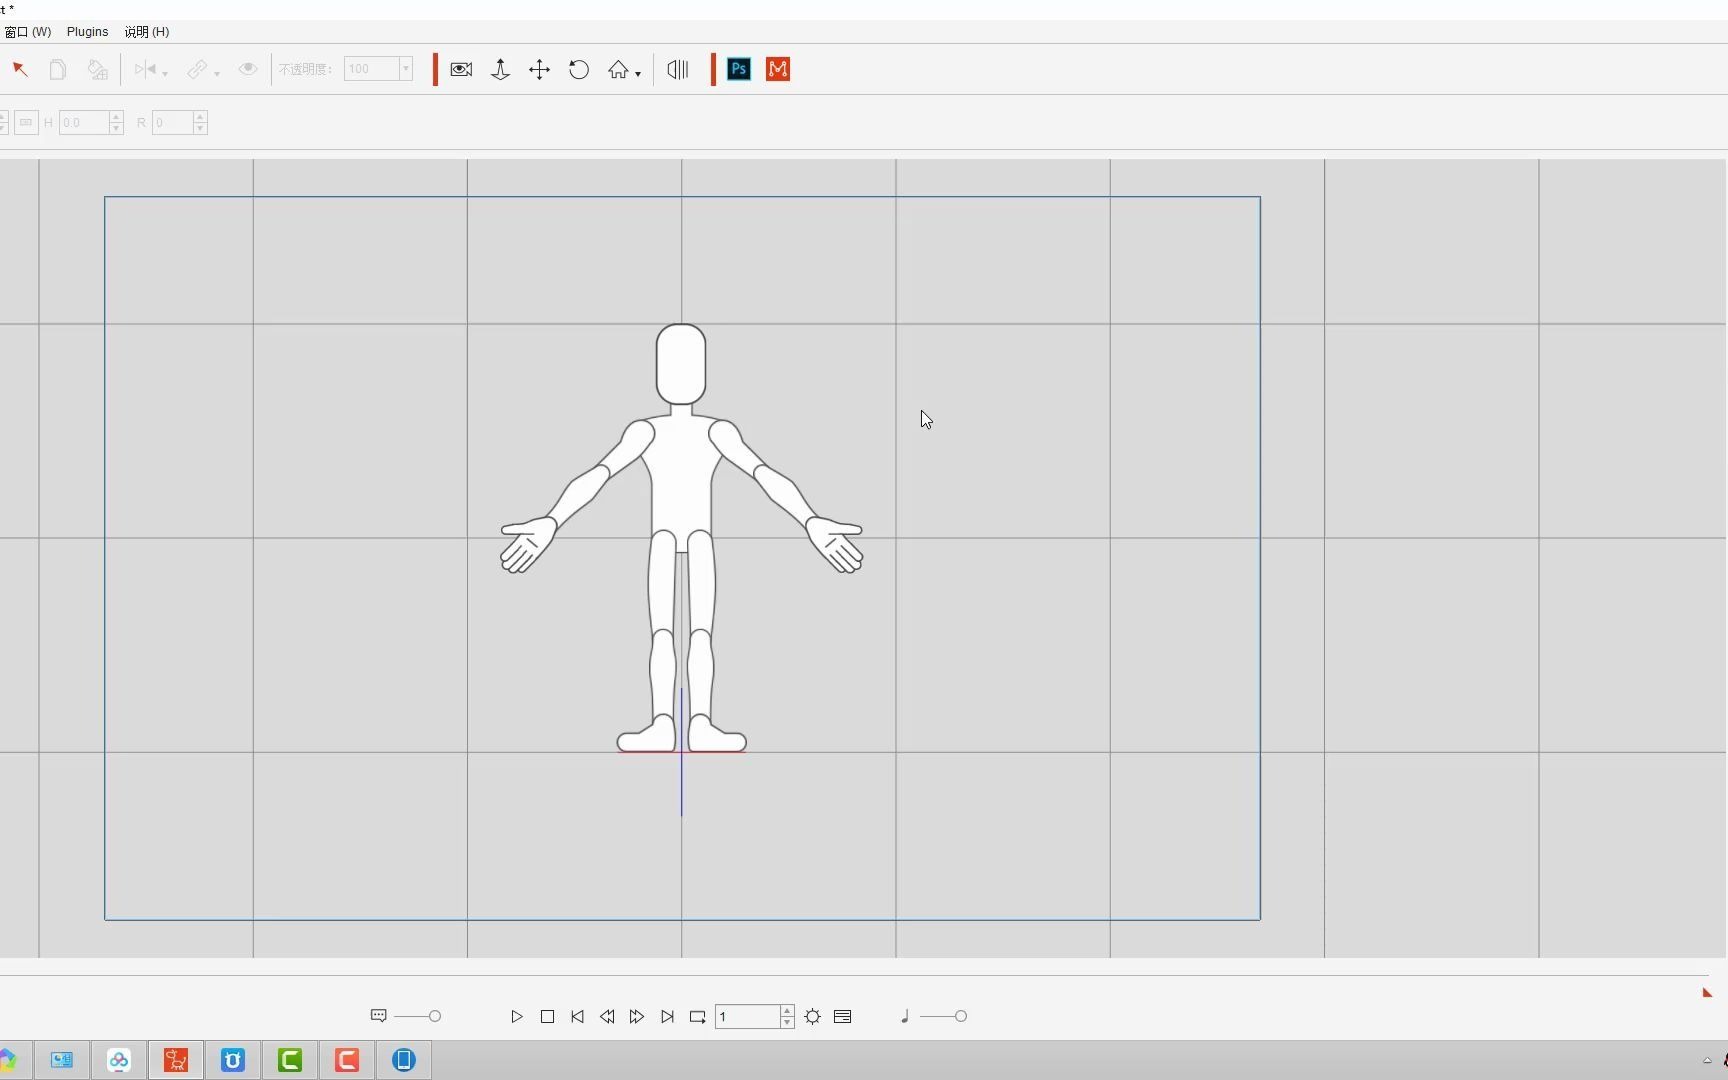Click the red Moho toolbar icon
Screen dimensions: 1728x1080
(x=778, y=69)
